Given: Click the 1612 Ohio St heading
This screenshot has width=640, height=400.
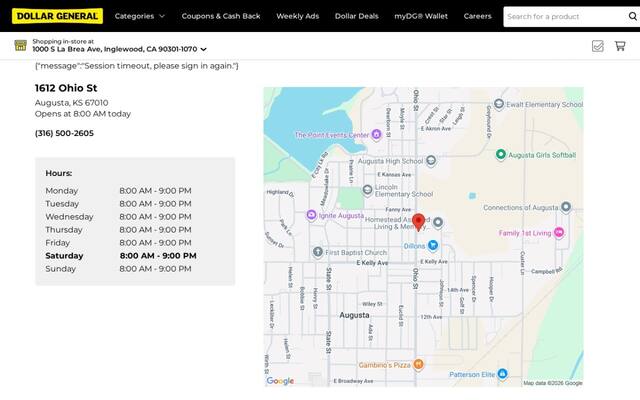Looking at the screenshot, I should [x=66, y=88].
